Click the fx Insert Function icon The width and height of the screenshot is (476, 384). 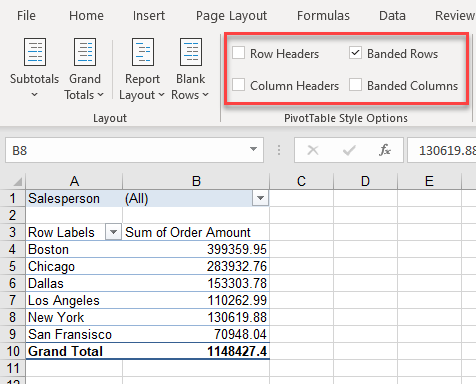click(385, 150)
